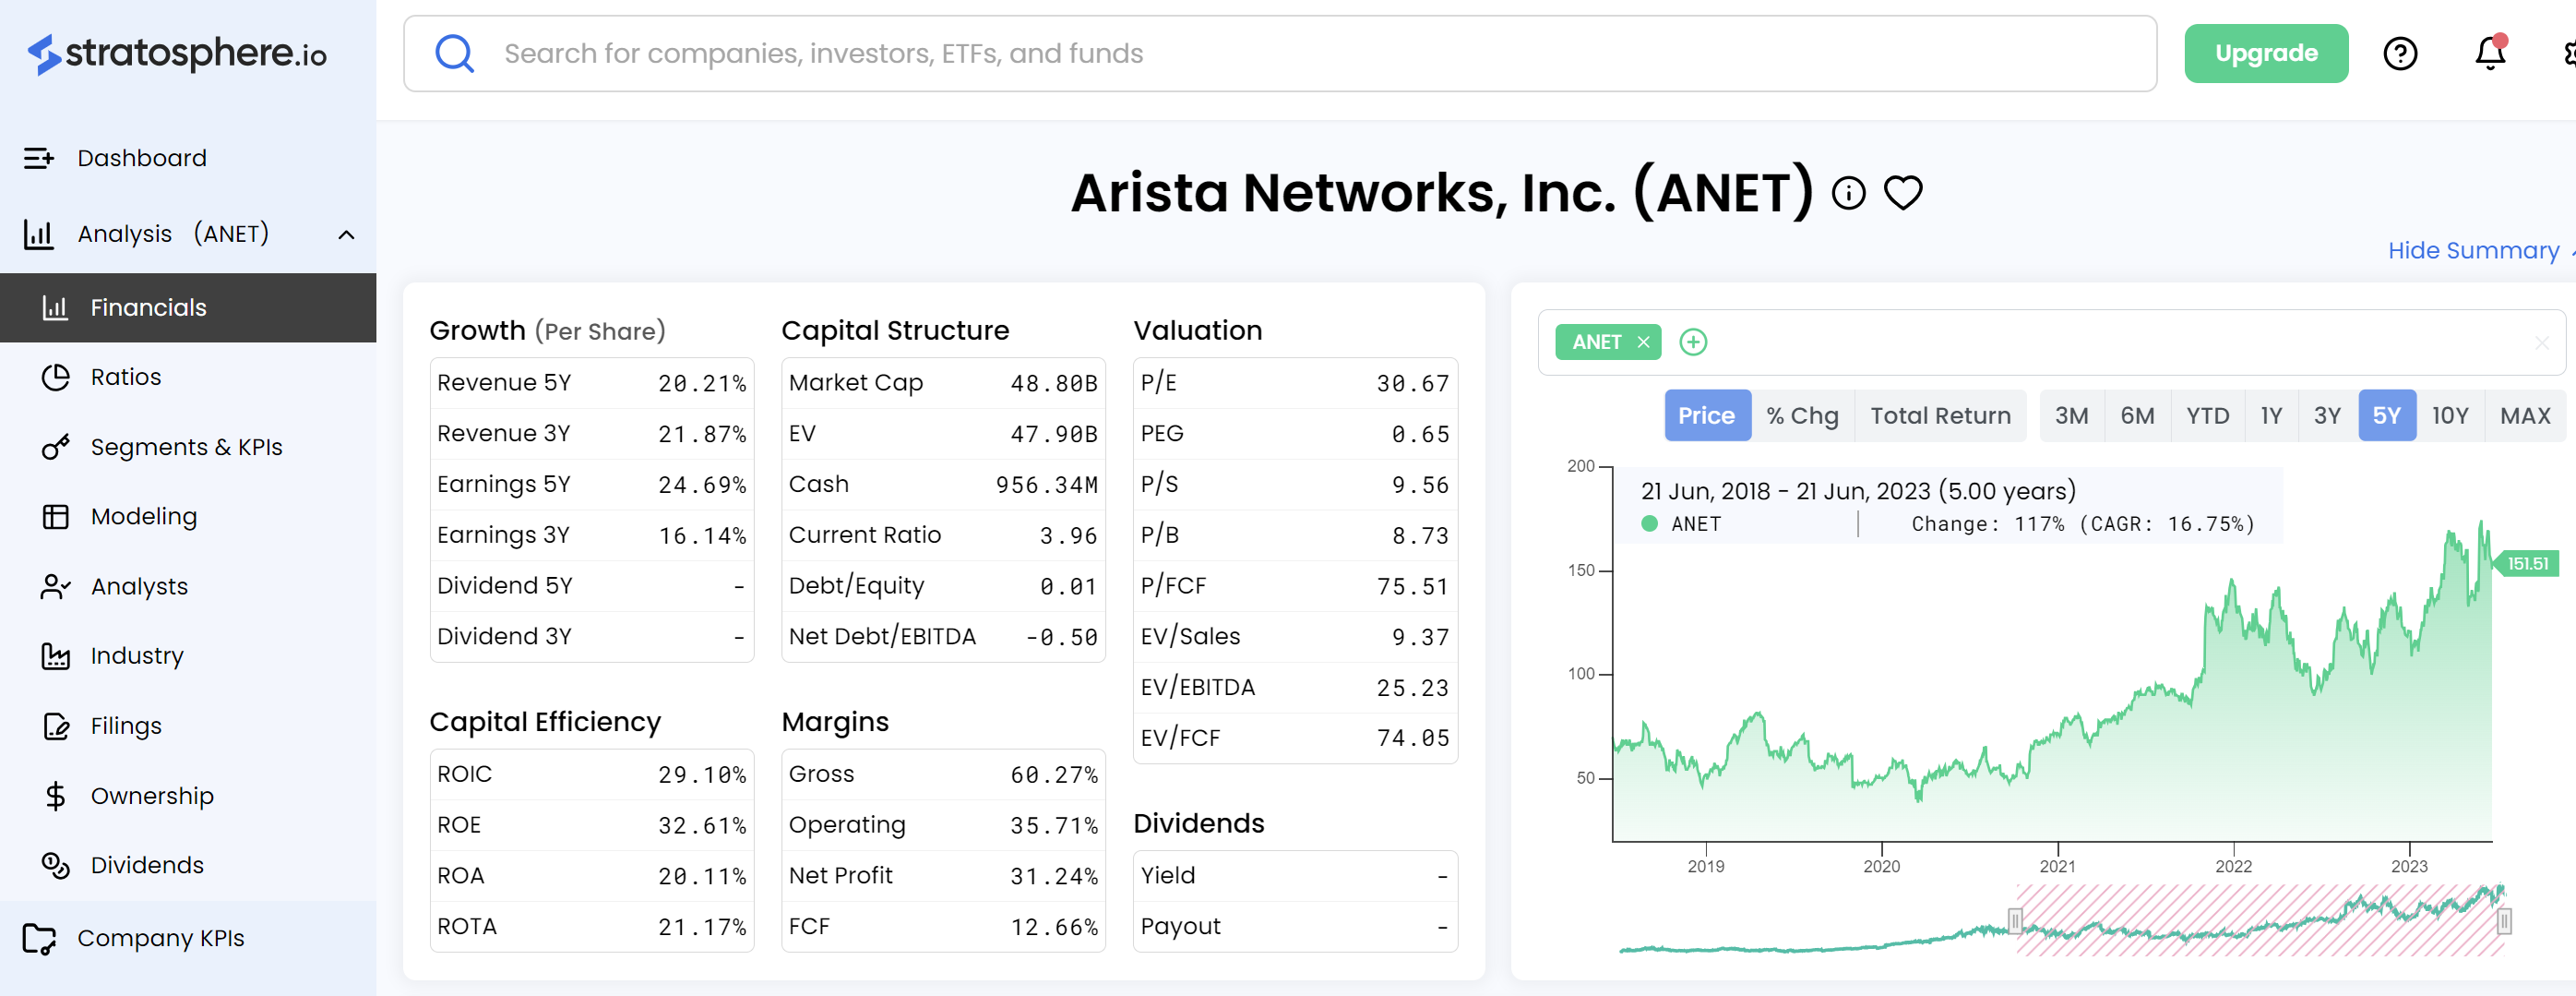This screenshot has height=996, width=2576.
Task: Click the Company KPIs folder icon
Action: [39, 938]
